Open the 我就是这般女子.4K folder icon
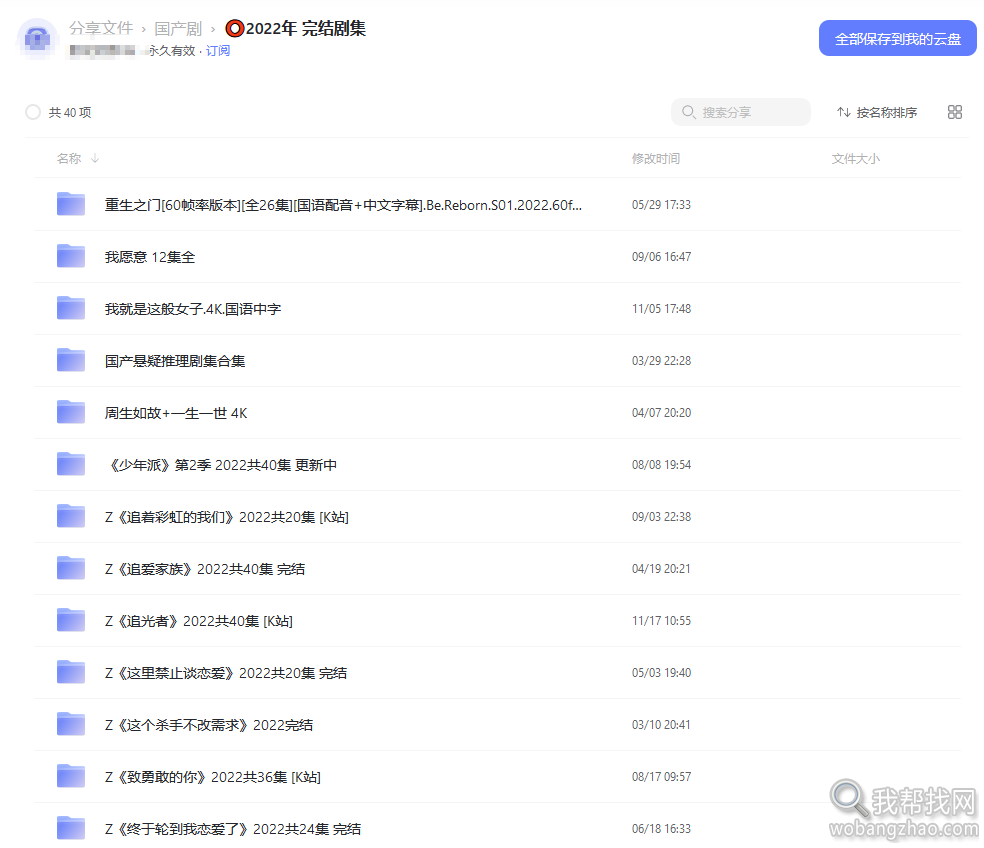 [71, 308]
